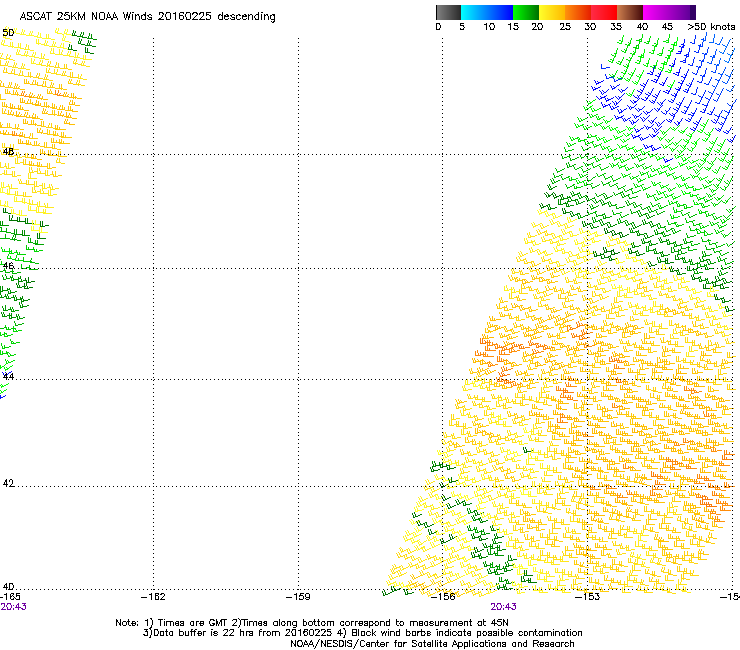Click the latitude axis label "42"
740x650 pixels.
coord(8,483)
